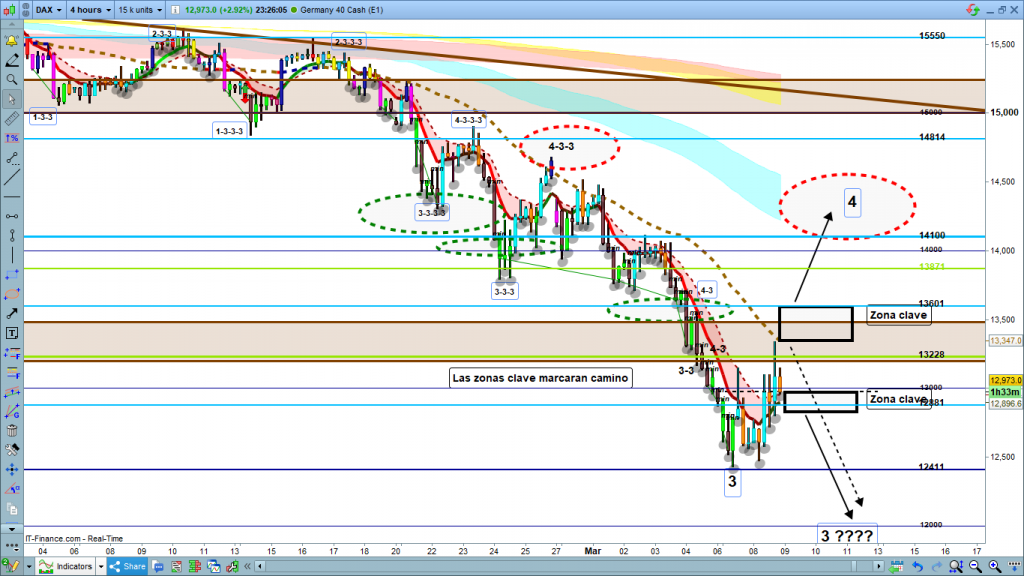
Task: Select the arrow cursor tool
Action: click(12, 99)
